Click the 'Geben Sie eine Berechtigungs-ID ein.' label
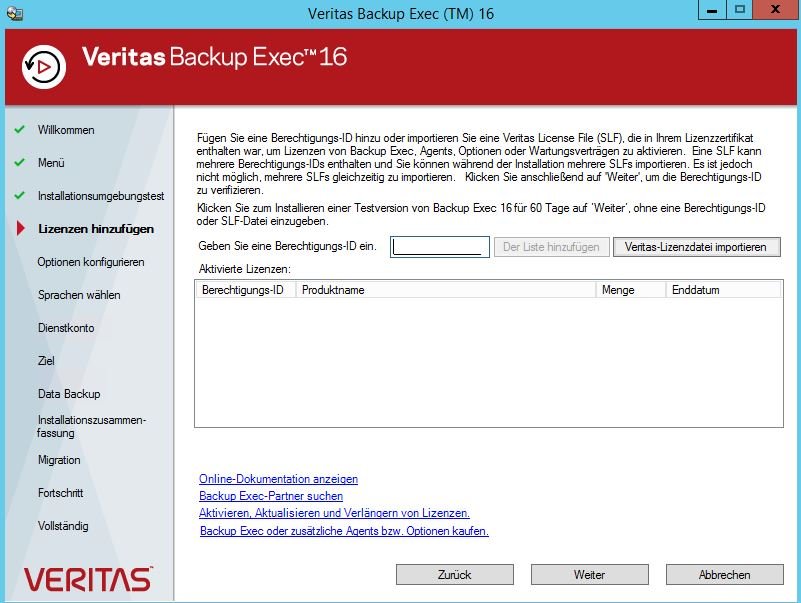The width and height of the screenshot is (801, 603). [288, 246]
